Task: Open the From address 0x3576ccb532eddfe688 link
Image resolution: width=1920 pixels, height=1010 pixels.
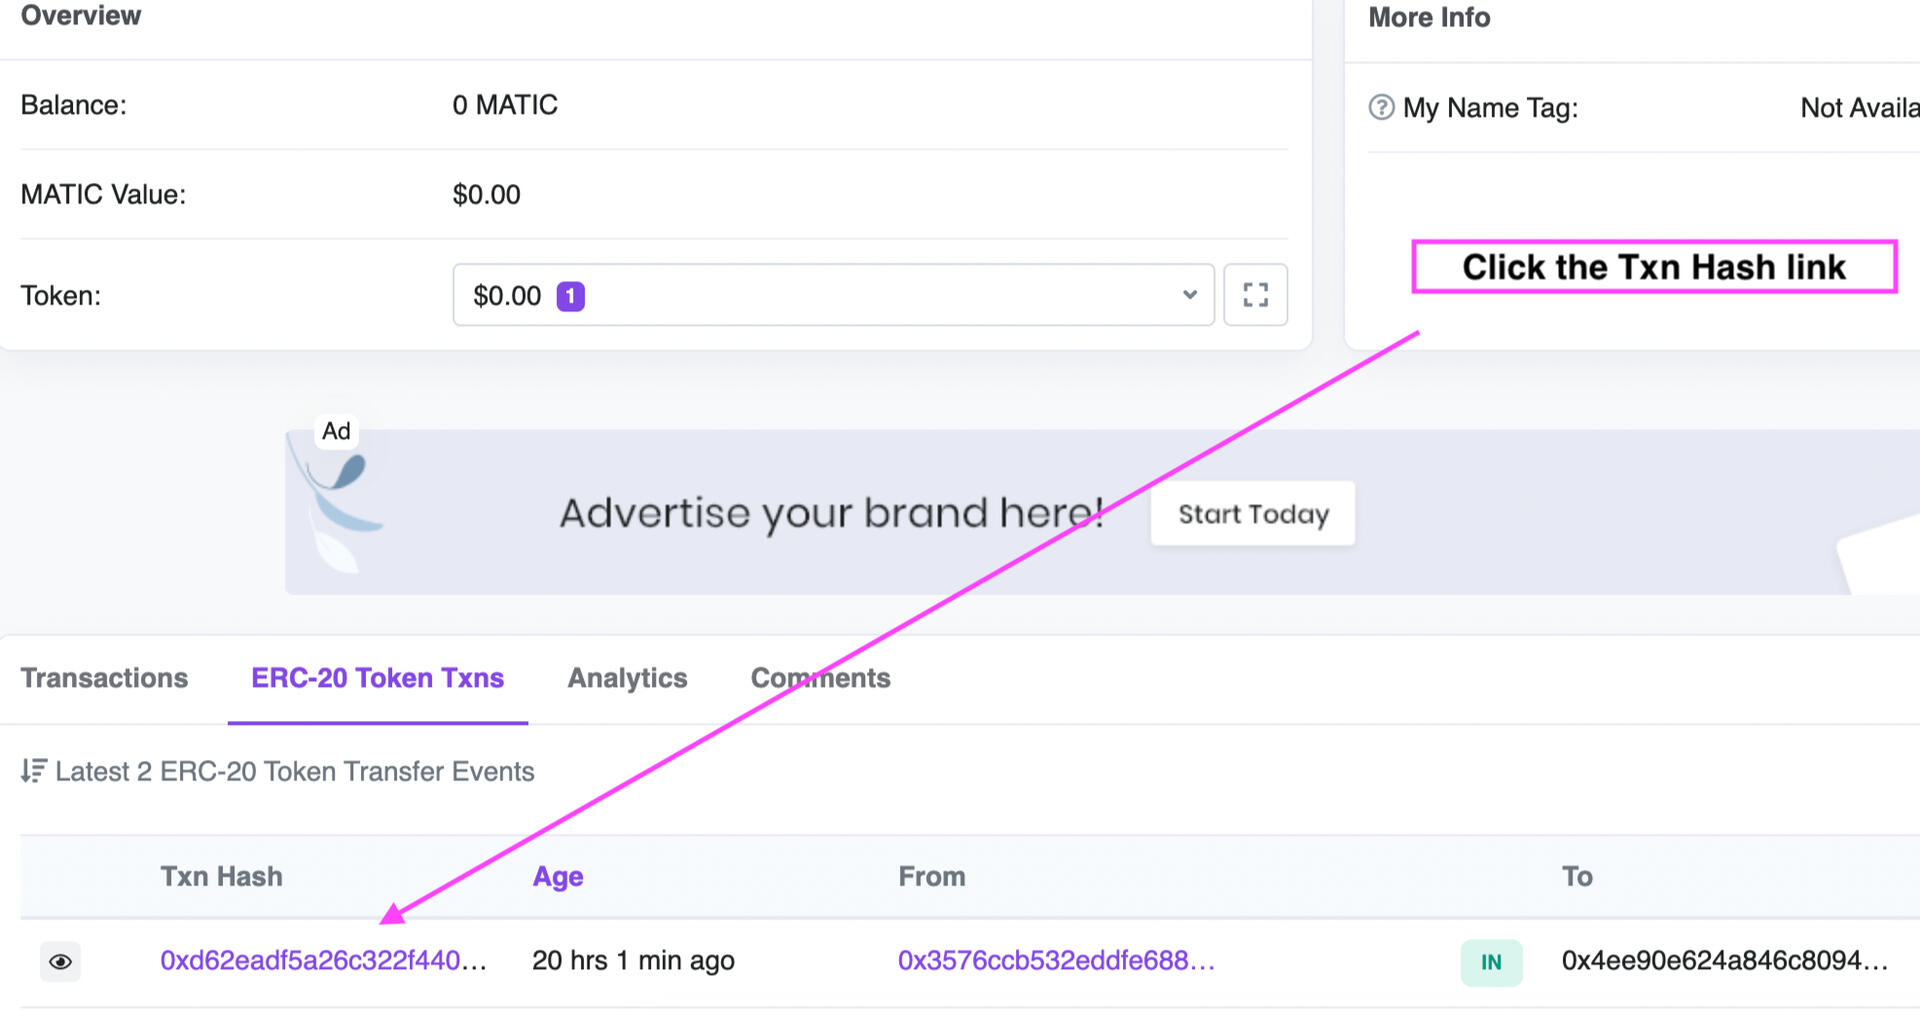Action: [1056, 961]
